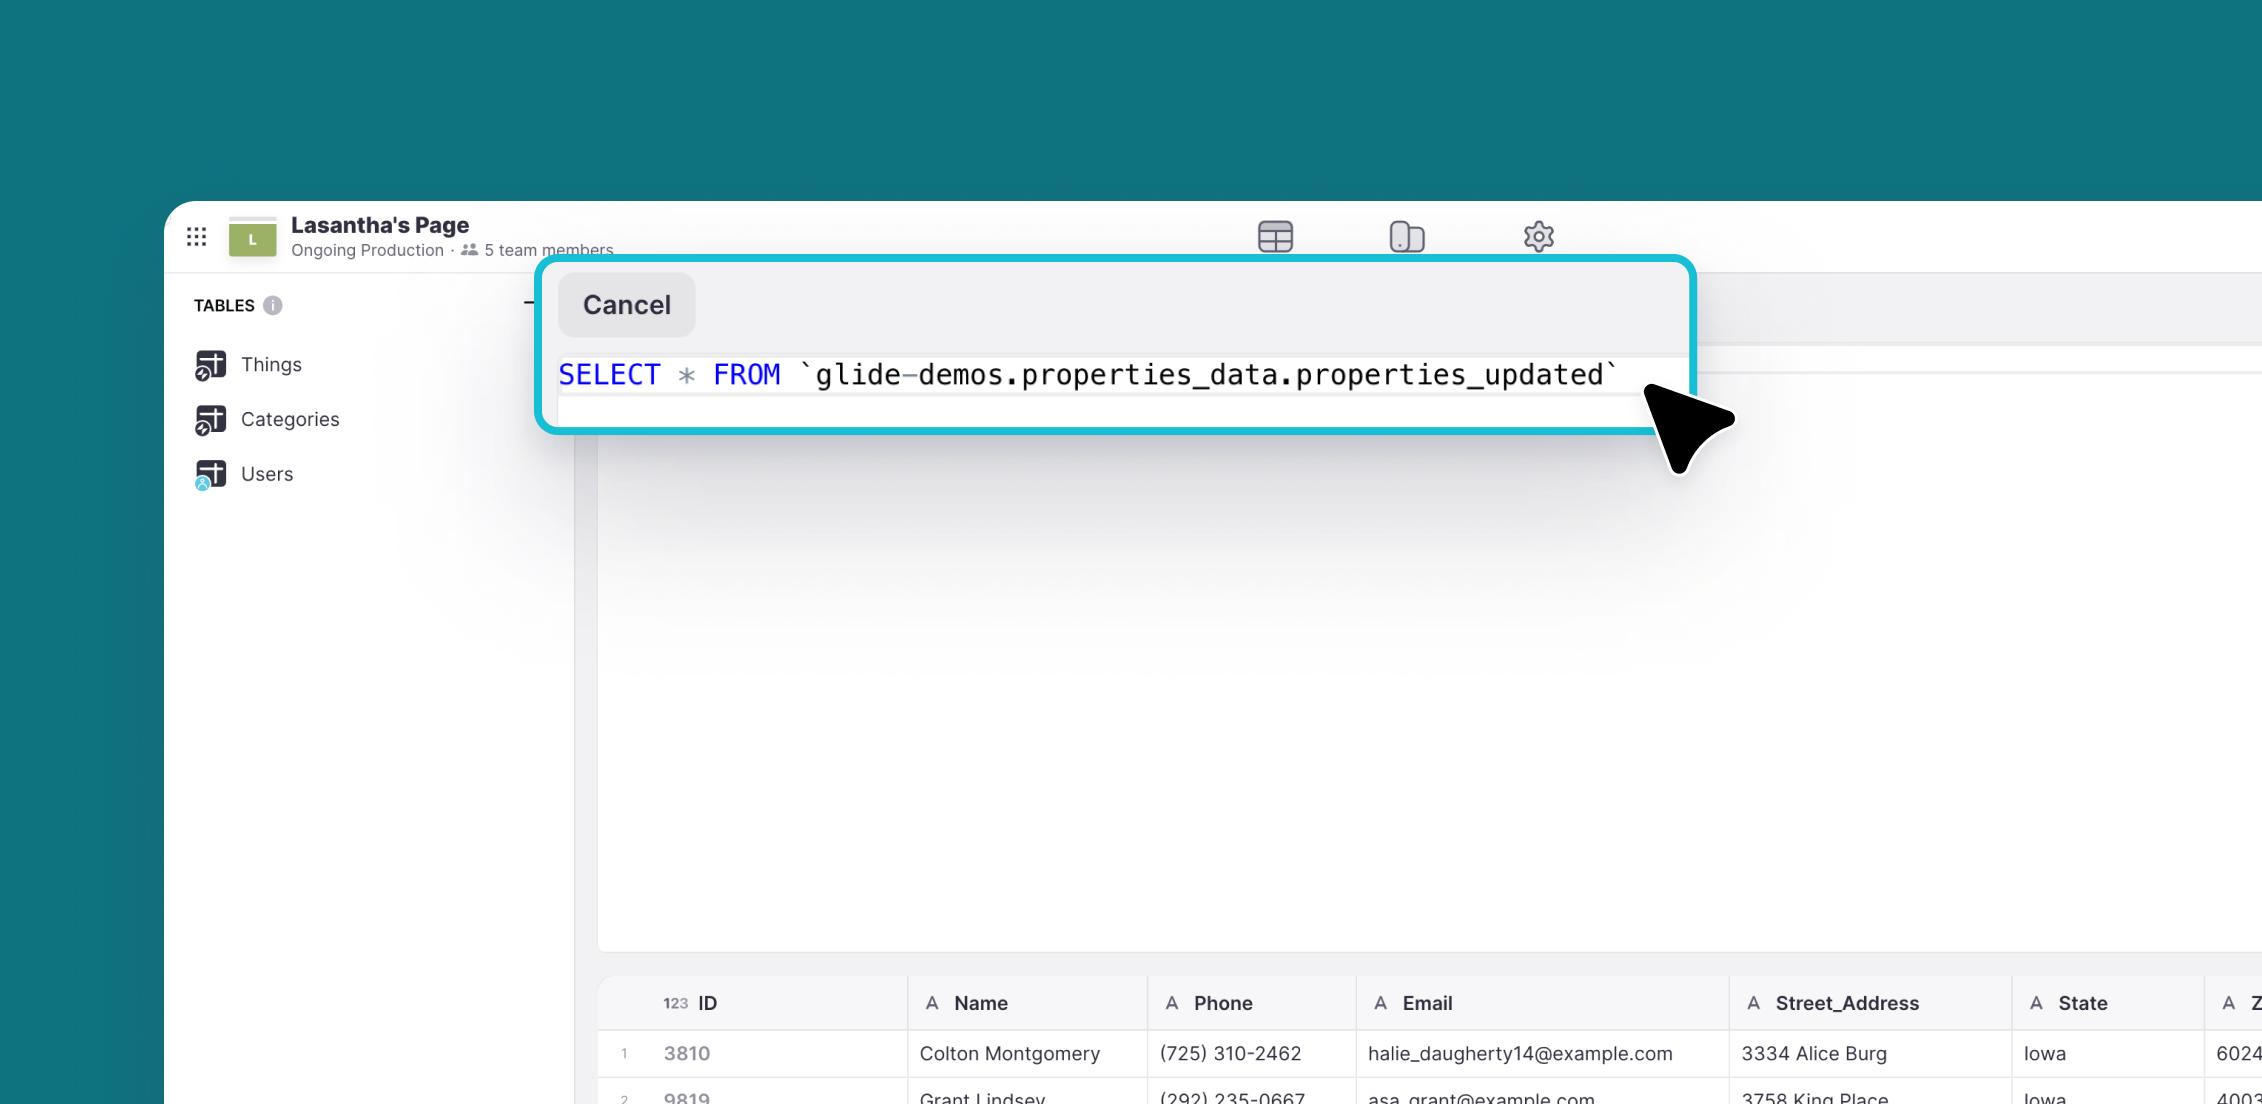
Task: Click Cancel button to dismiss query
Action: tap(626, 305)
